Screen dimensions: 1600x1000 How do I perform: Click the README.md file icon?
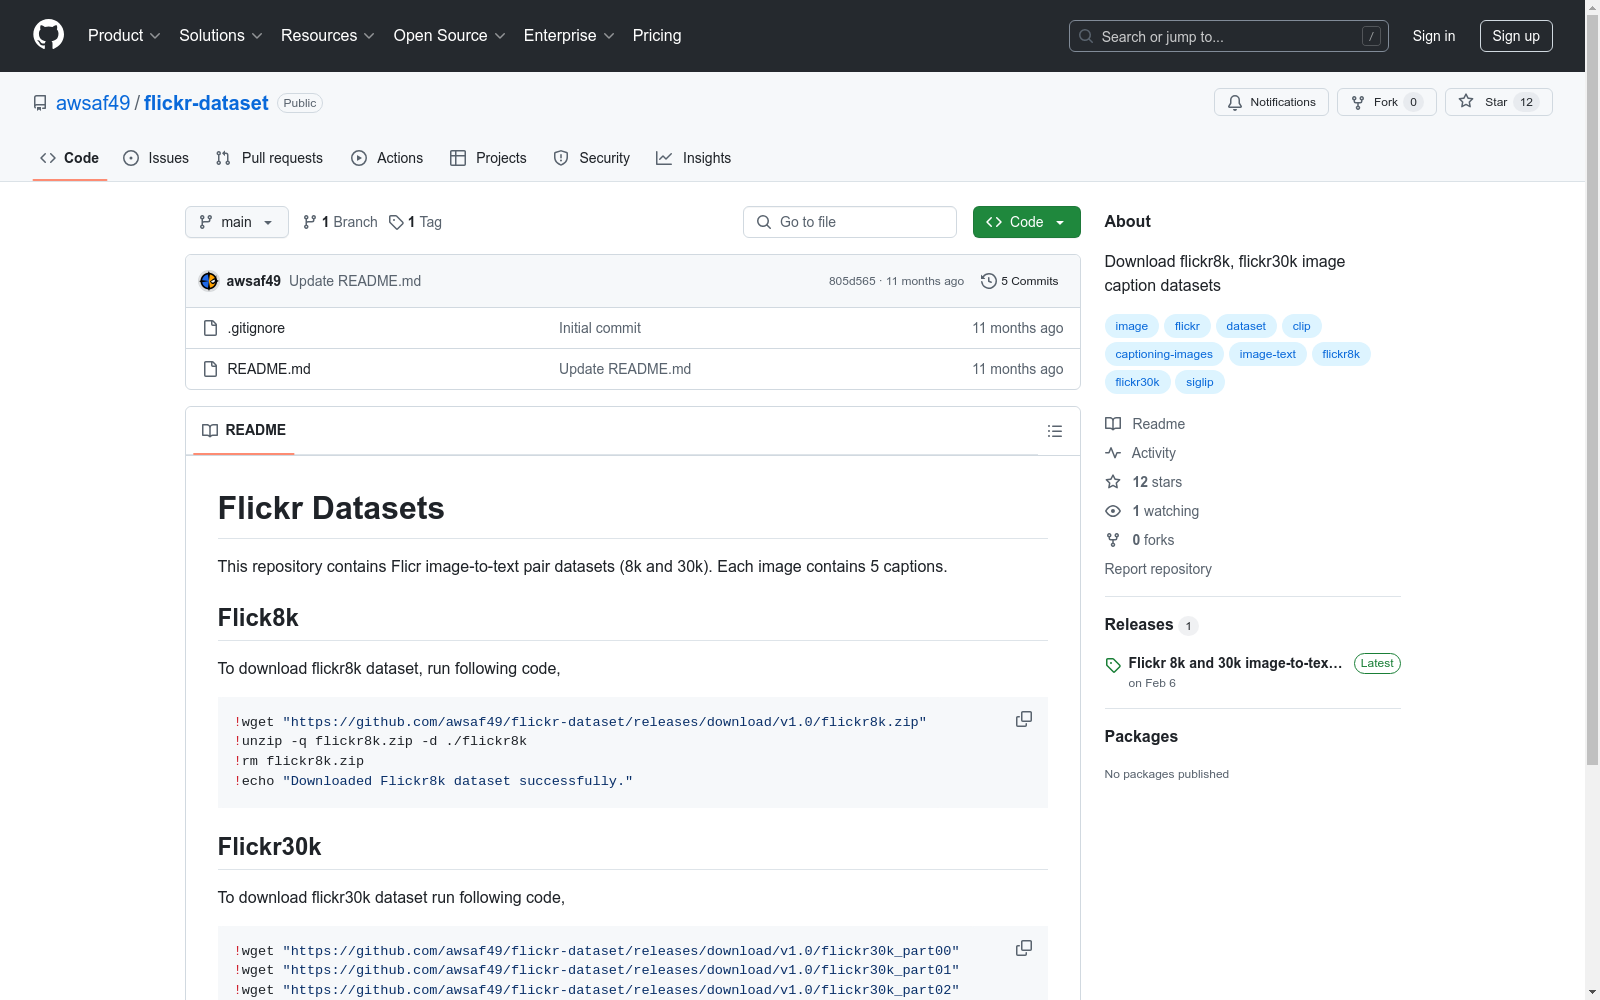pyautogui.click(x=210, y=369)
